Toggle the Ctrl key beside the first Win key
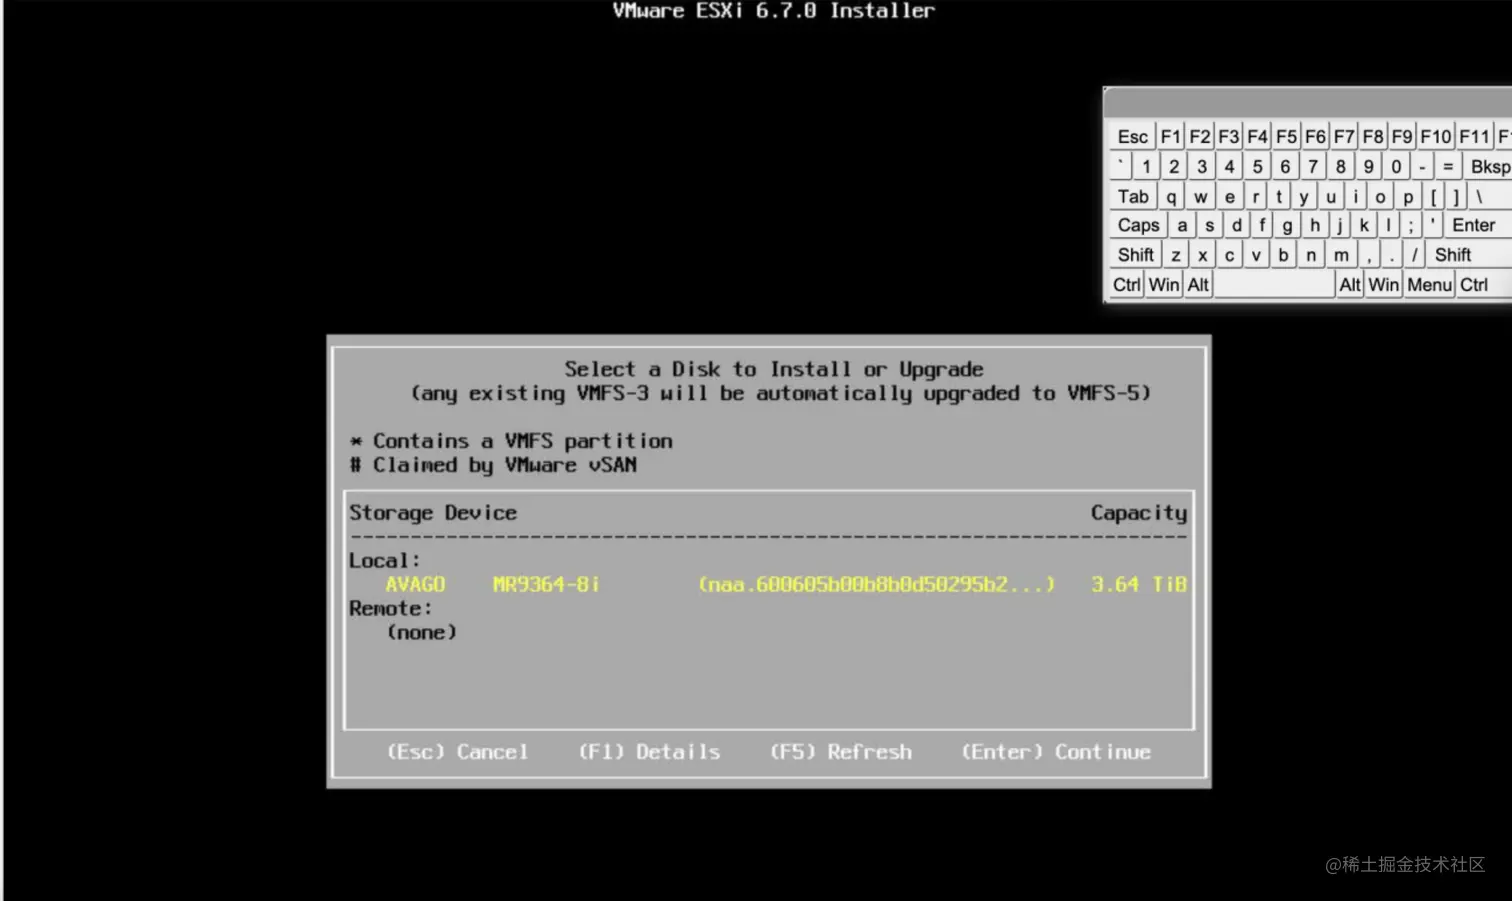 click(1126, 285)
